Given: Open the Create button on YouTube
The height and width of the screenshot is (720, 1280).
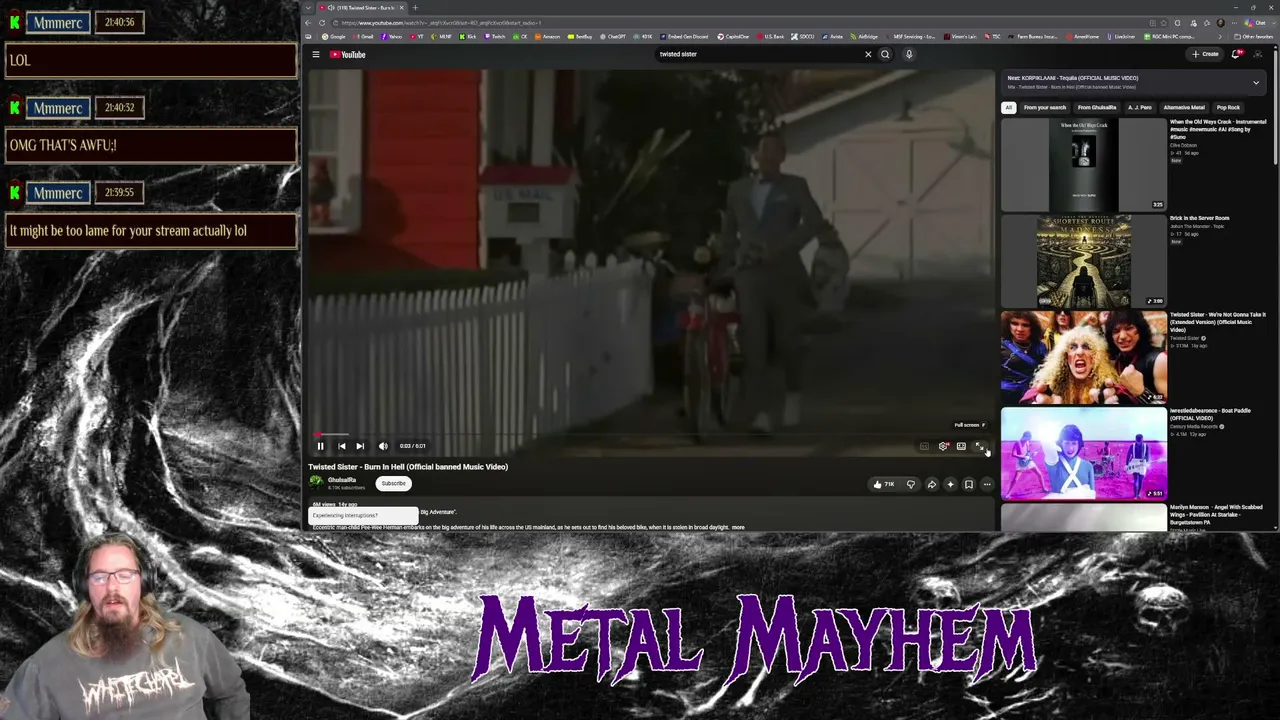Looking at the screenshot, I should pos(1205,54).
